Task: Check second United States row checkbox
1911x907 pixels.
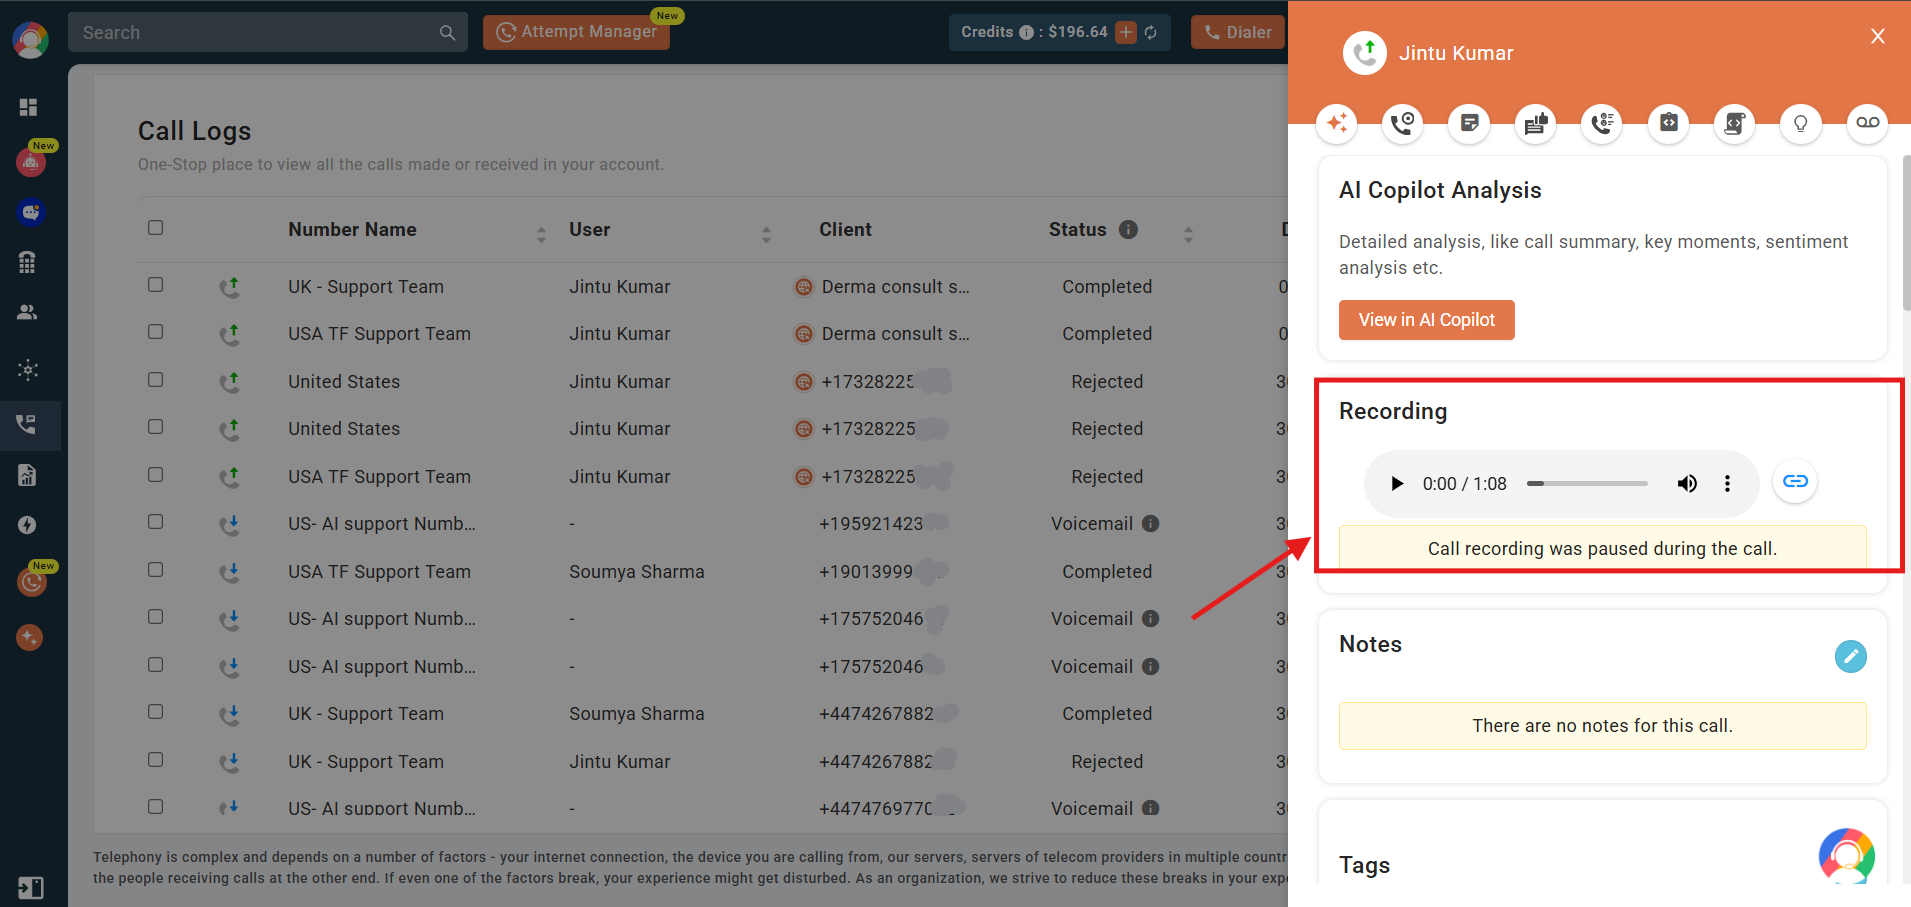Action: 155,426
